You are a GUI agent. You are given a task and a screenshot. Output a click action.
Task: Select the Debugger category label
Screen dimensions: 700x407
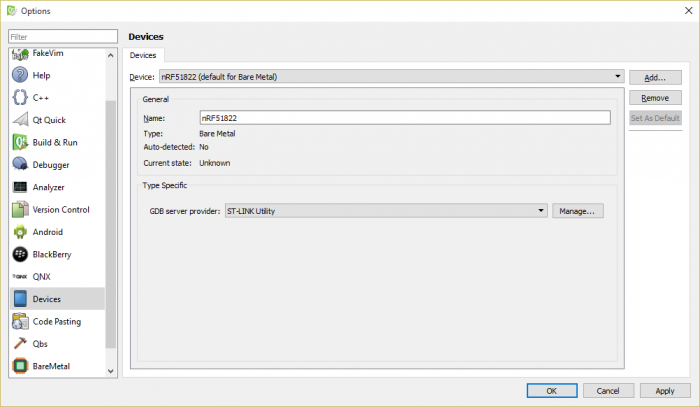tap(50, 165)
